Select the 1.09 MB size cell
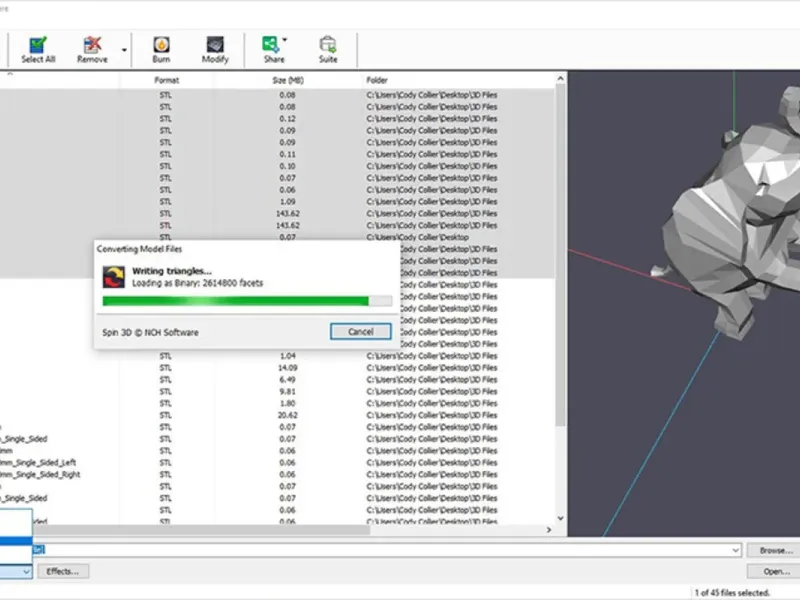This screenshot has height=600, width=800. [x=288, y=202]
